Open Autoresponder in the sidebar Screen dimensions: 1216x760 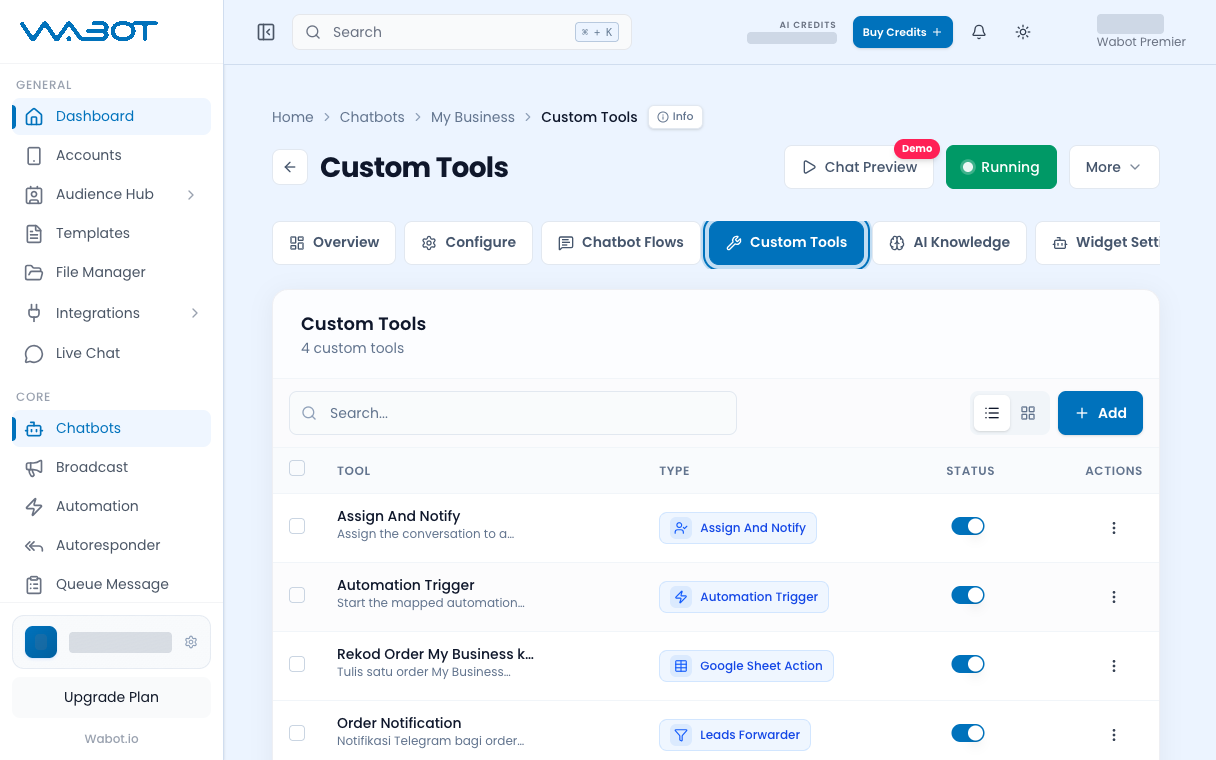point(111,545)
